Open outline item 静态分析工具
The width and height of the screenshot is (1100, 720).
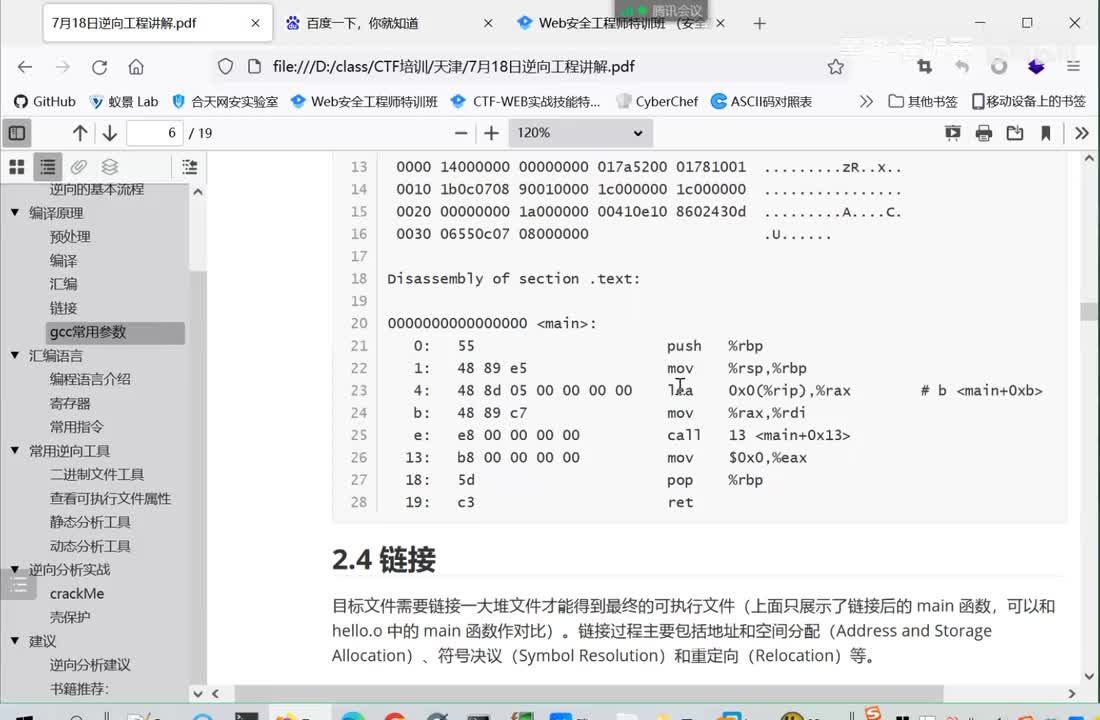click(90, 522)
